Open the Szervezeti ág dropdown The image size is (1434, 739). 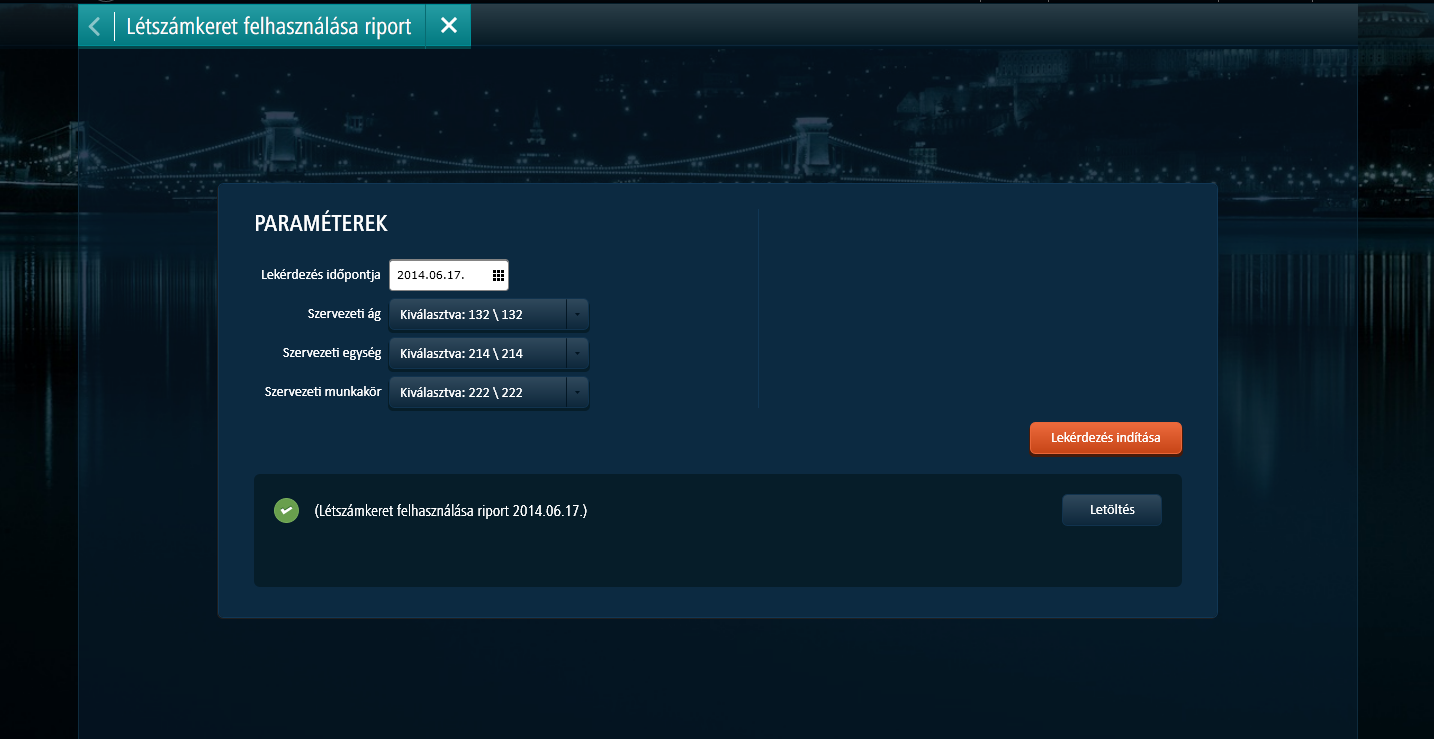point(489,314)
